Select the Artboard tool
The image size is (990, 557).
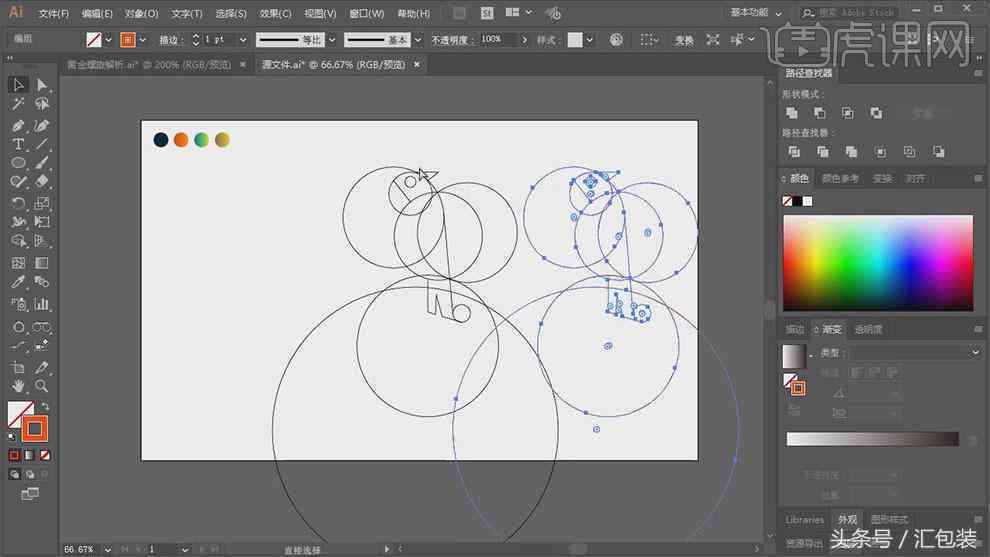(18, 368)
